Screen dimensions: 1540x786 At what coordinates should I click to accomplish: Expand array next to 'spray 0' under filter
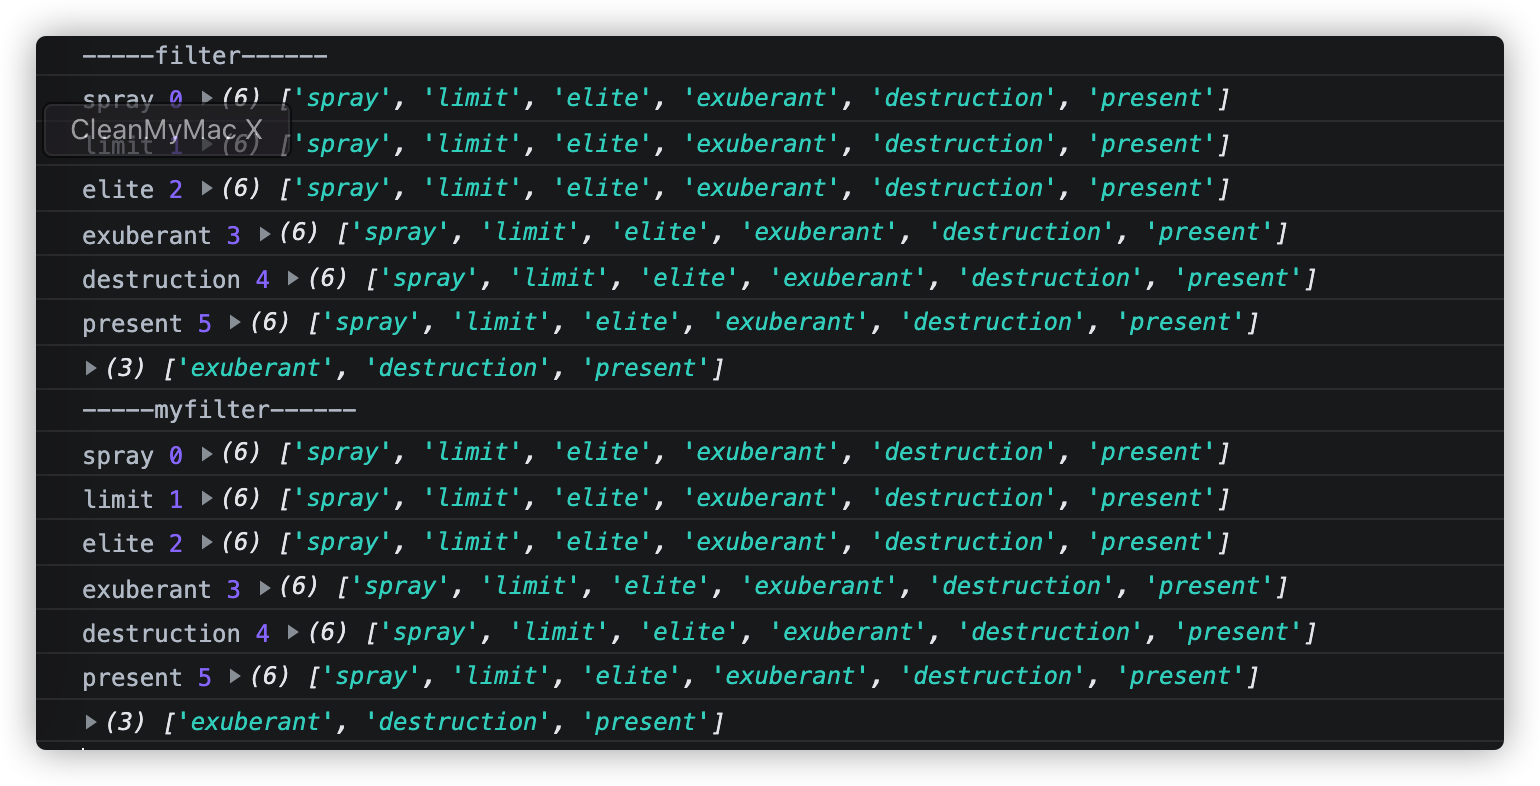[207, 98]
